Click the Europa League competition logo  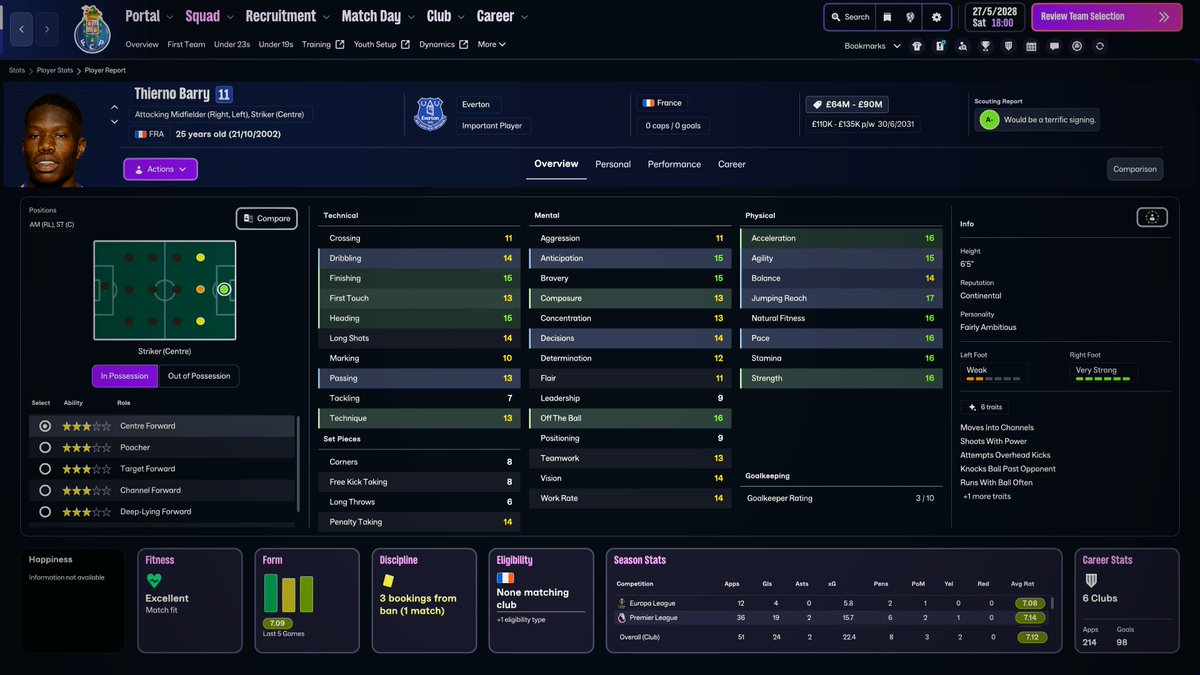(x=622, y=603)
